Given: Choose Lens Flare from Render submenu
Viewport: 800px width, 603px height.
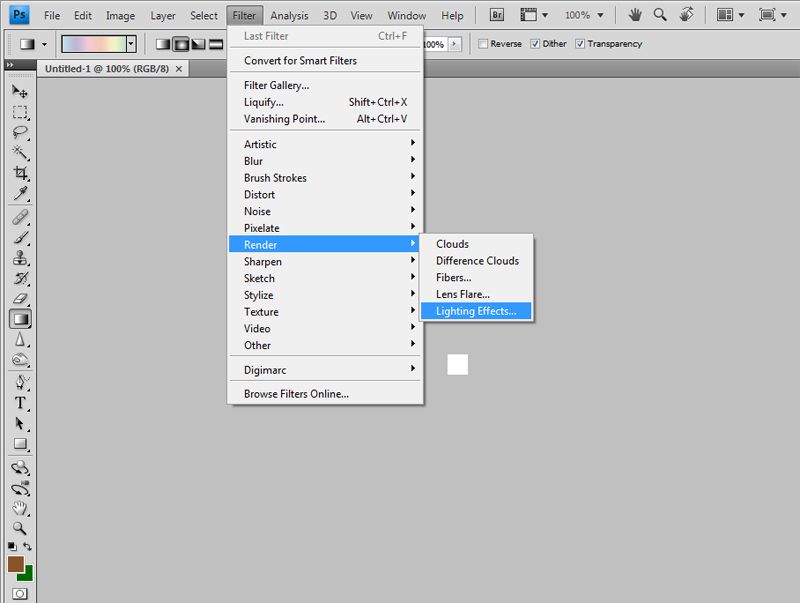Looking at the screenshot, I should [476, 294].
